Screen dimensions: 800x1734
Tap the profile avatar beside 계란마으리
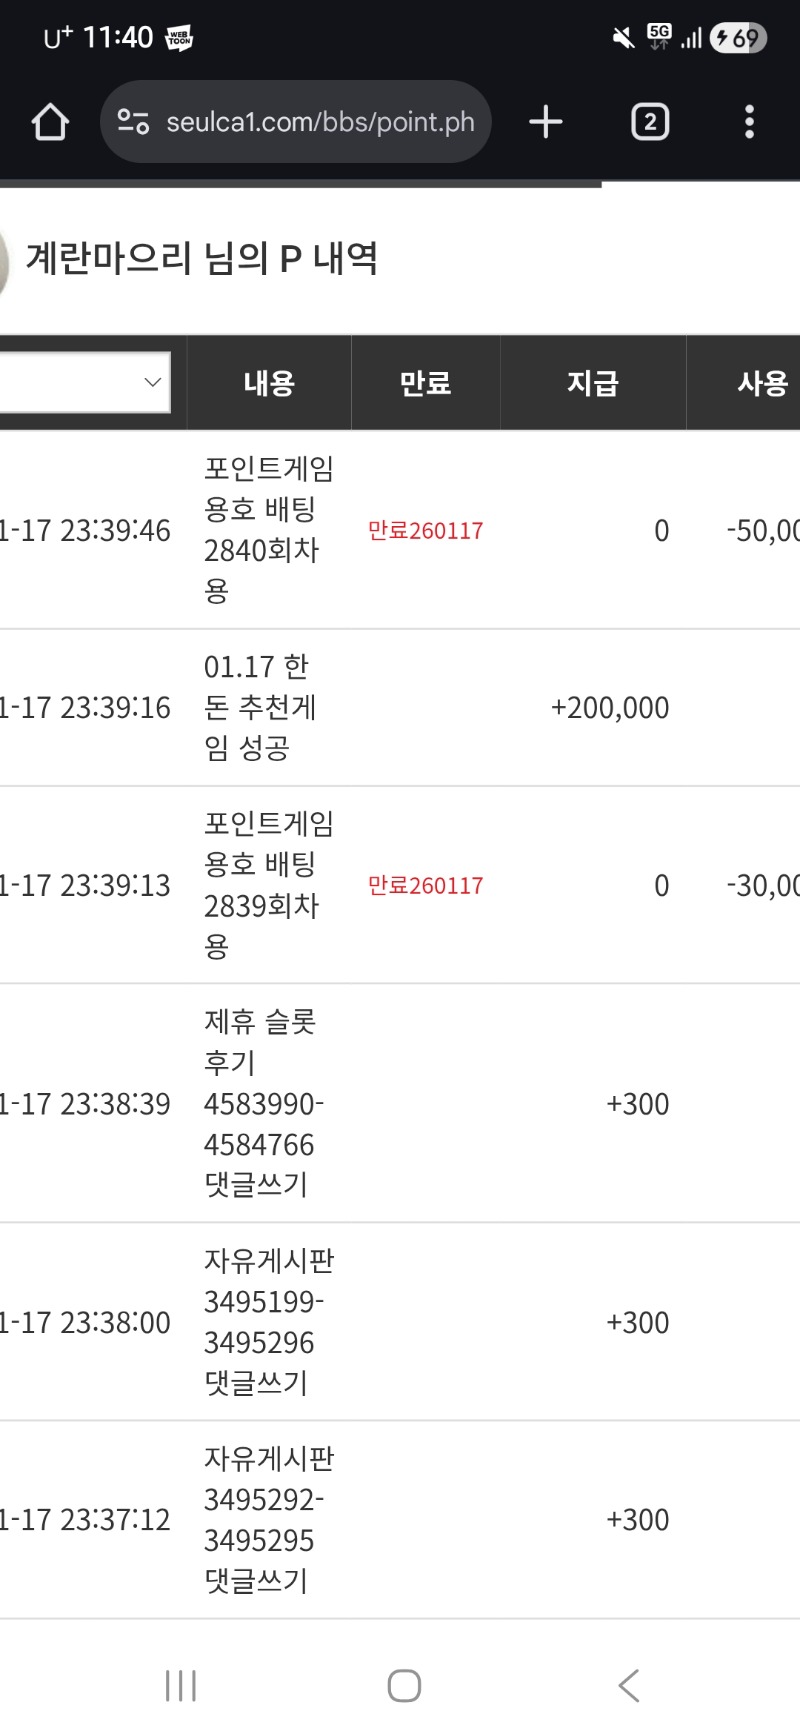pos(4,262)
